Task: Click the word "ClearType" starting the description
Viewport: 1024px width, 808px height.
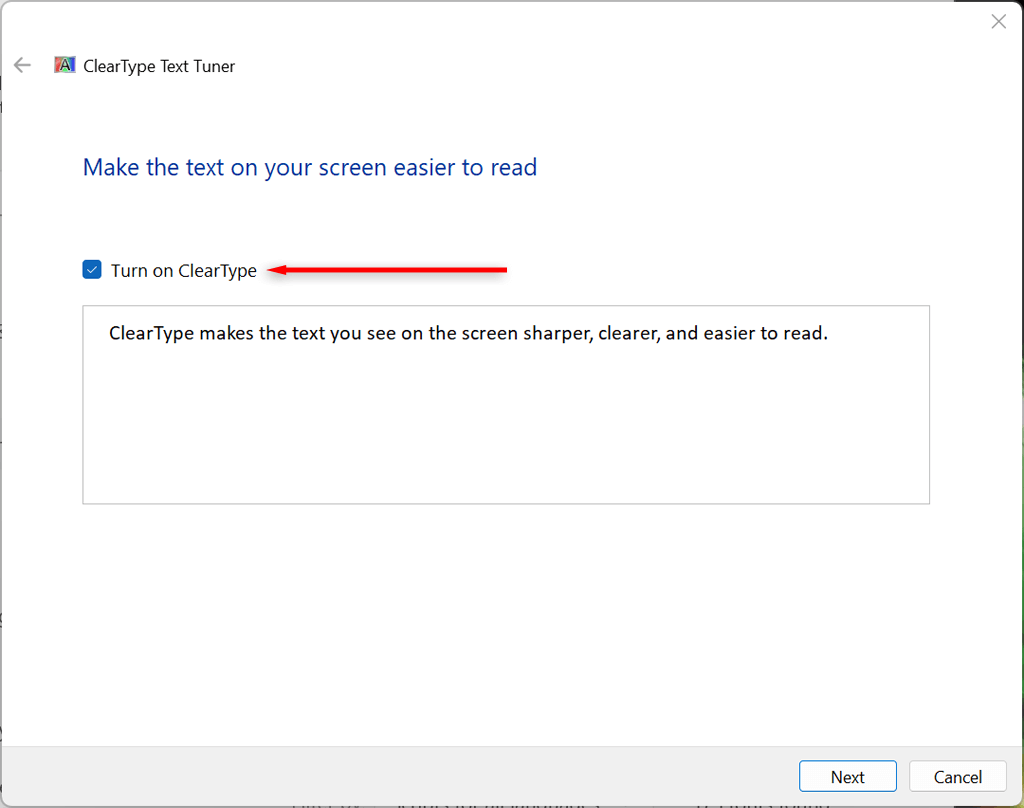Action: click(x=151, y=333)
